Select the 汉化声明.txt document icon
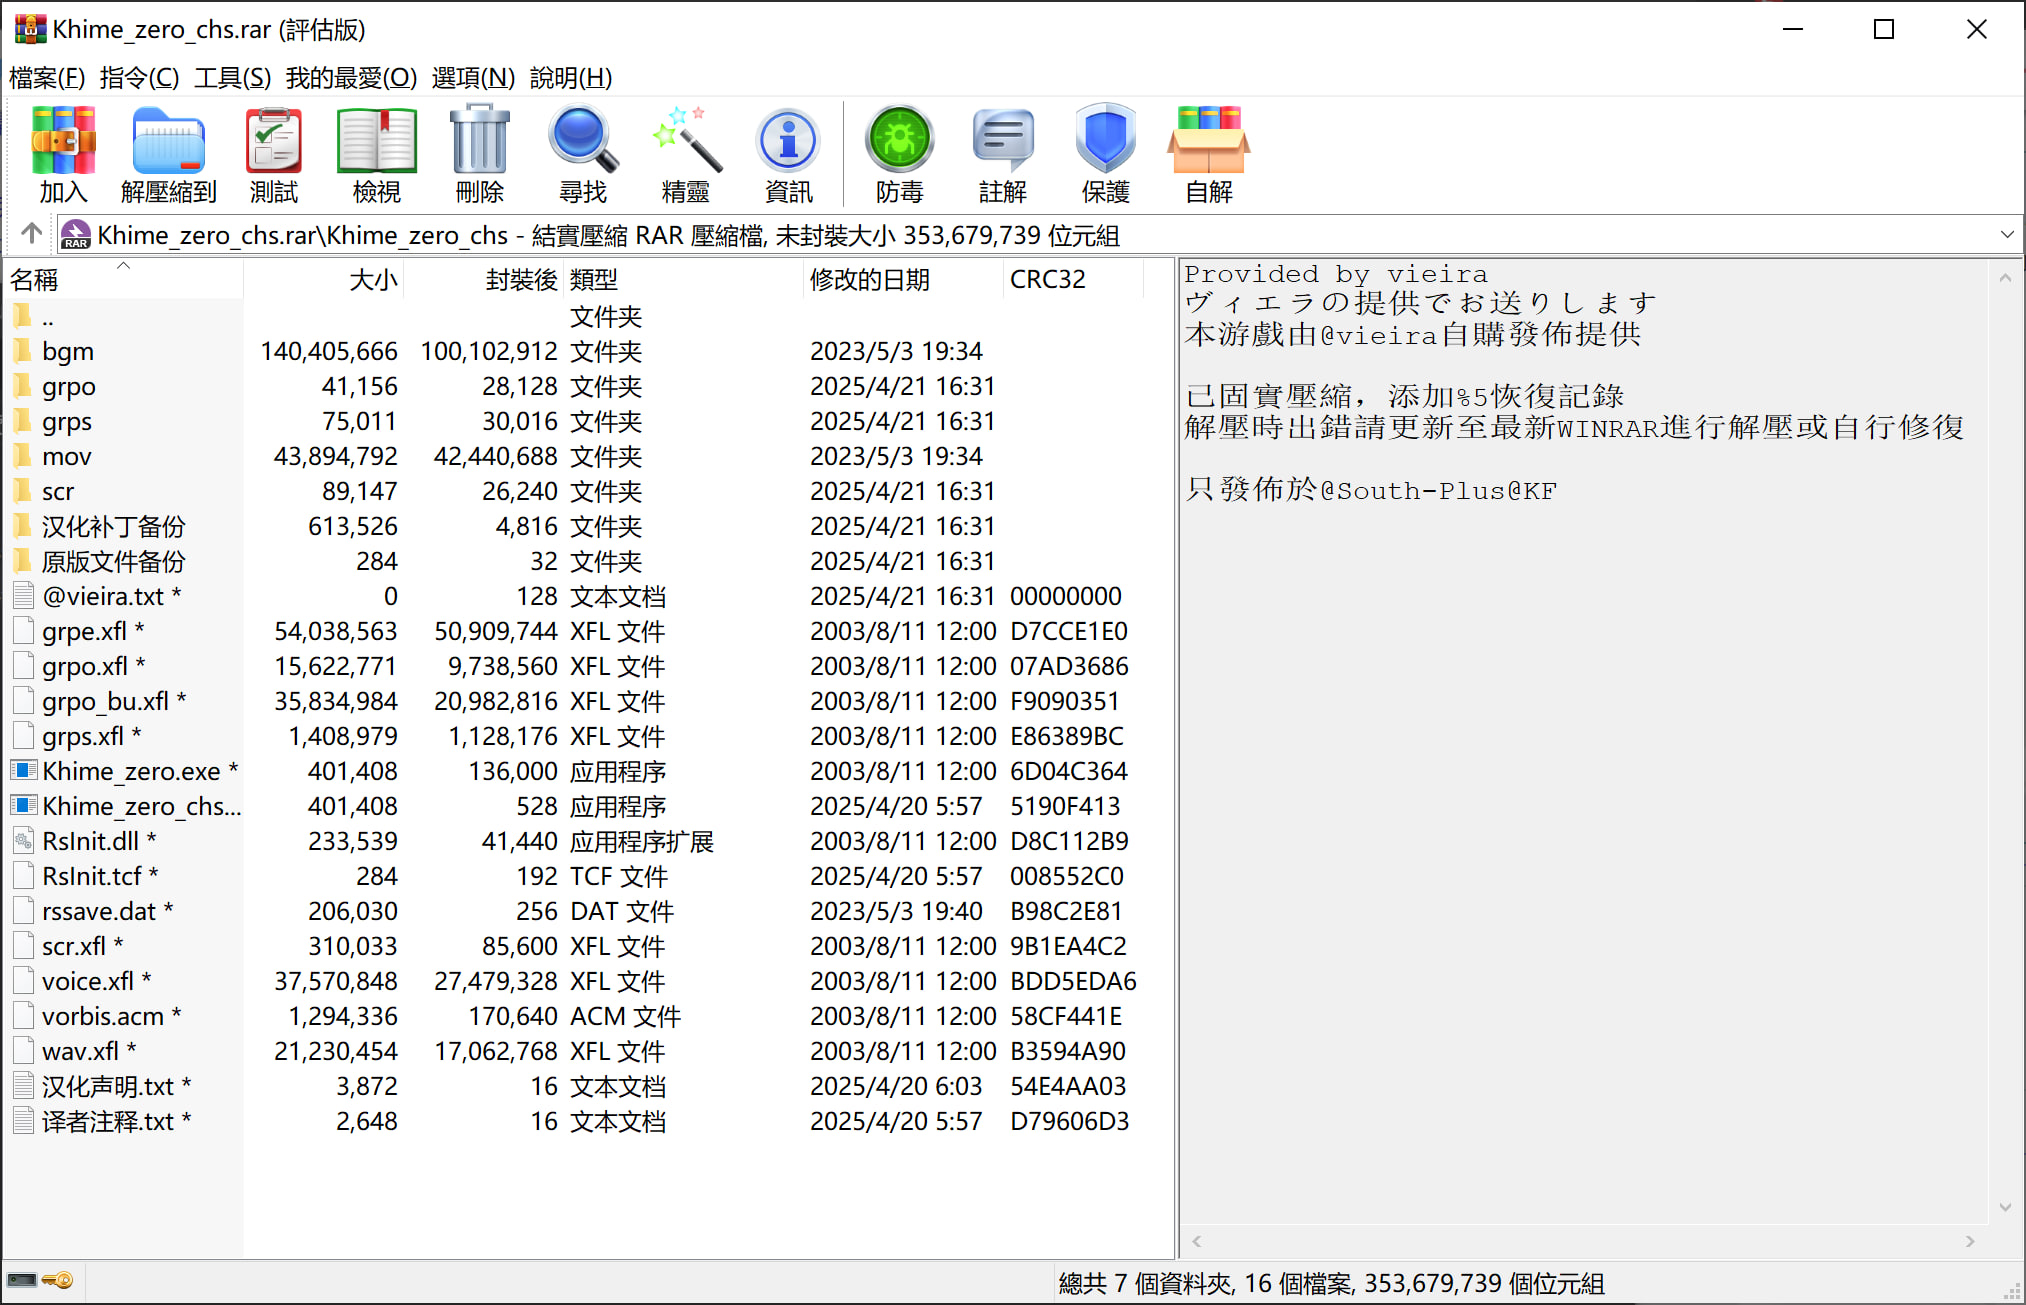The image size is (2026, 1305). tap(24, 1086)
